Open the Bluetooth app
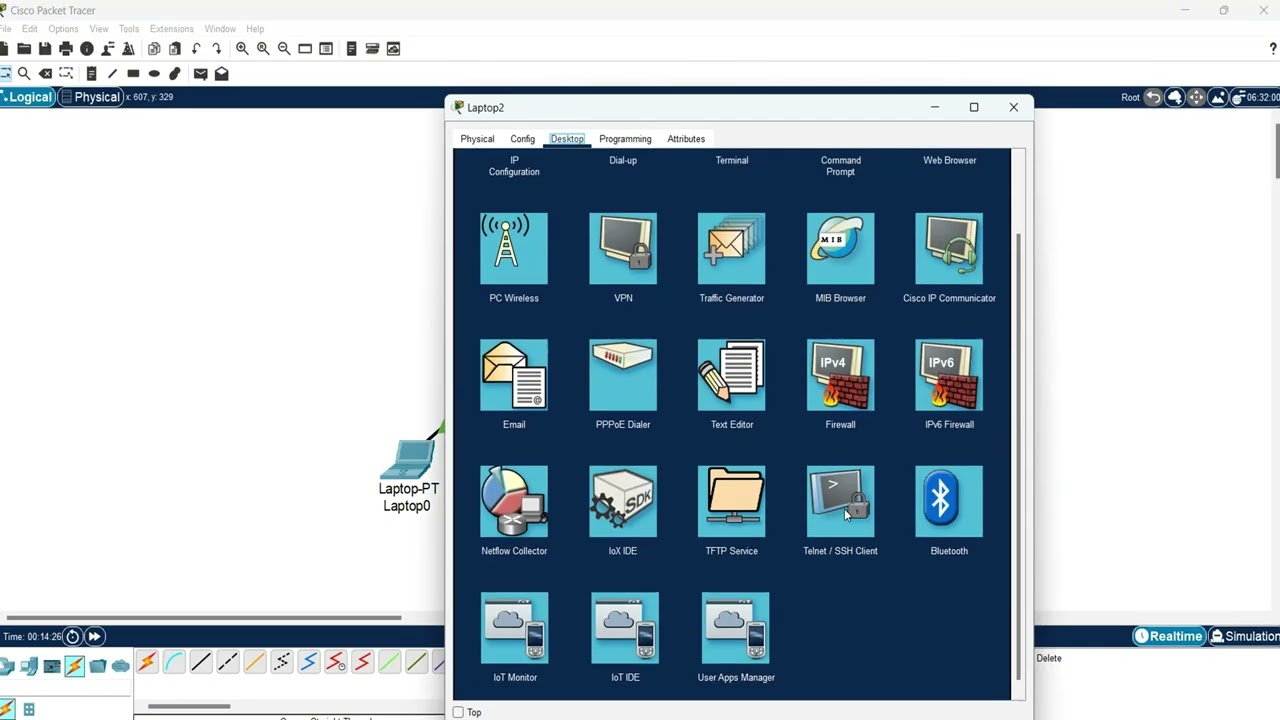This screenshot has height=720, width=1280. 949,501
